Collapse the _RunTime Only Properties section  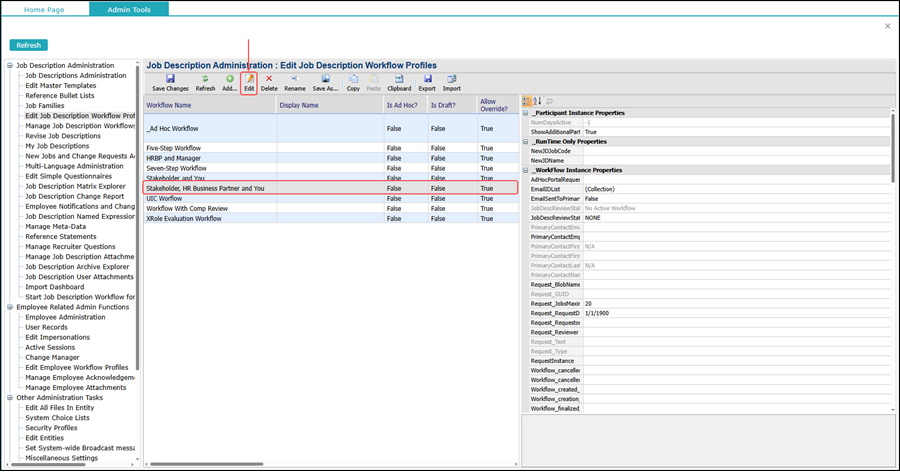pos(526,142)
